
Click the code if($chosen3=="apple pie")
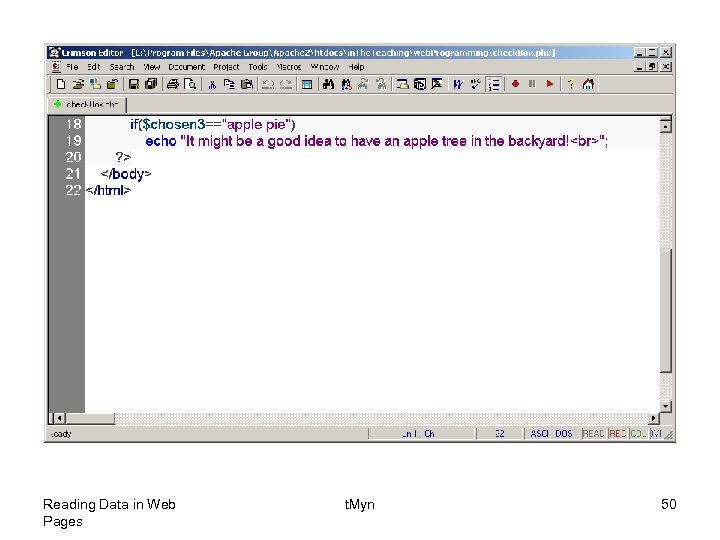[213, 124]
